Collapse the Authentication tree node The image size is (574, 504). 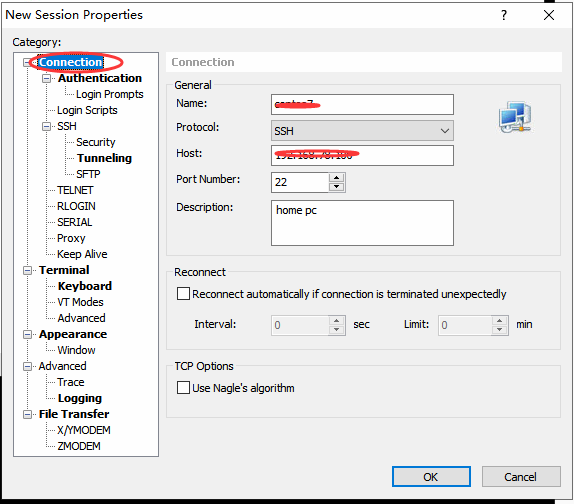tap(46, 78)
